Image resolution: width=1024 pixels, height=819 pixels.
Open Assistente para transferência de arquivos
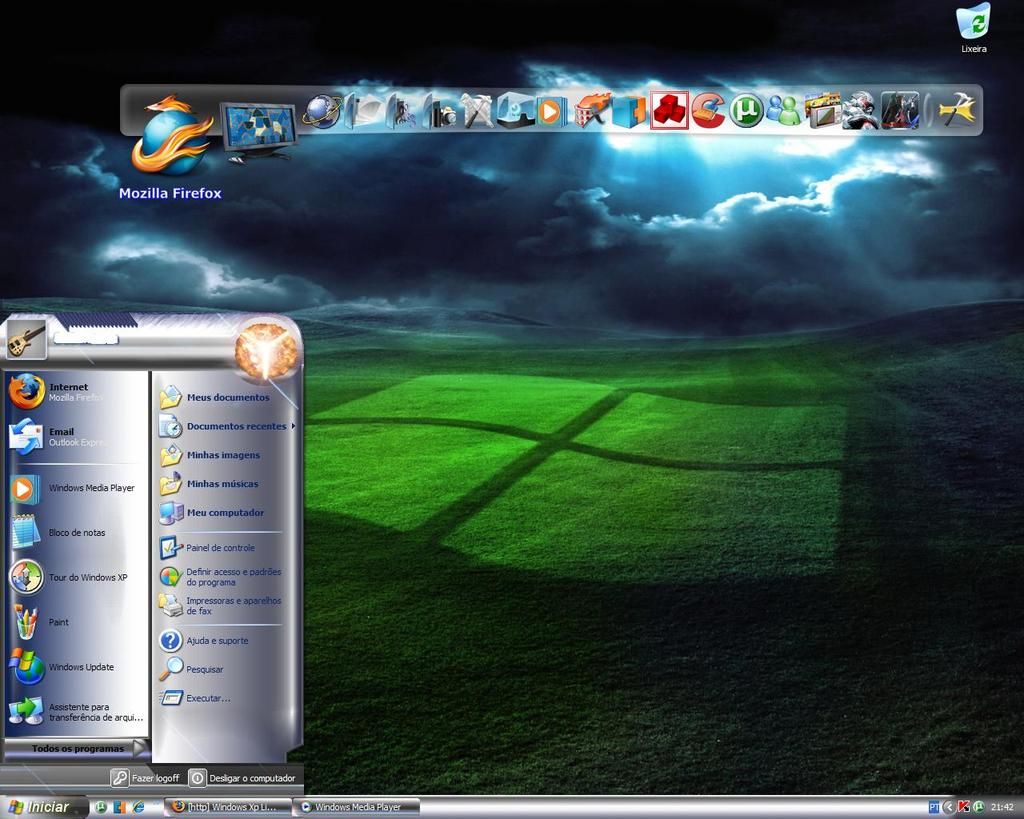(76, 712)
